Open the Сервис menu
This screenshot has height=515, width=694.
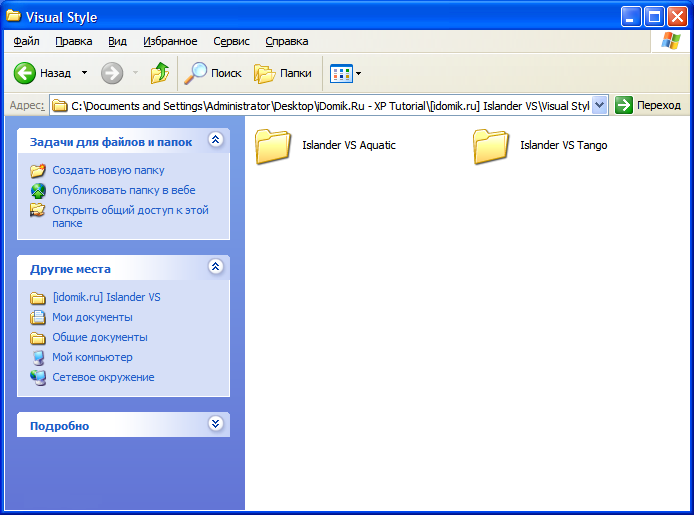(232, 41)
